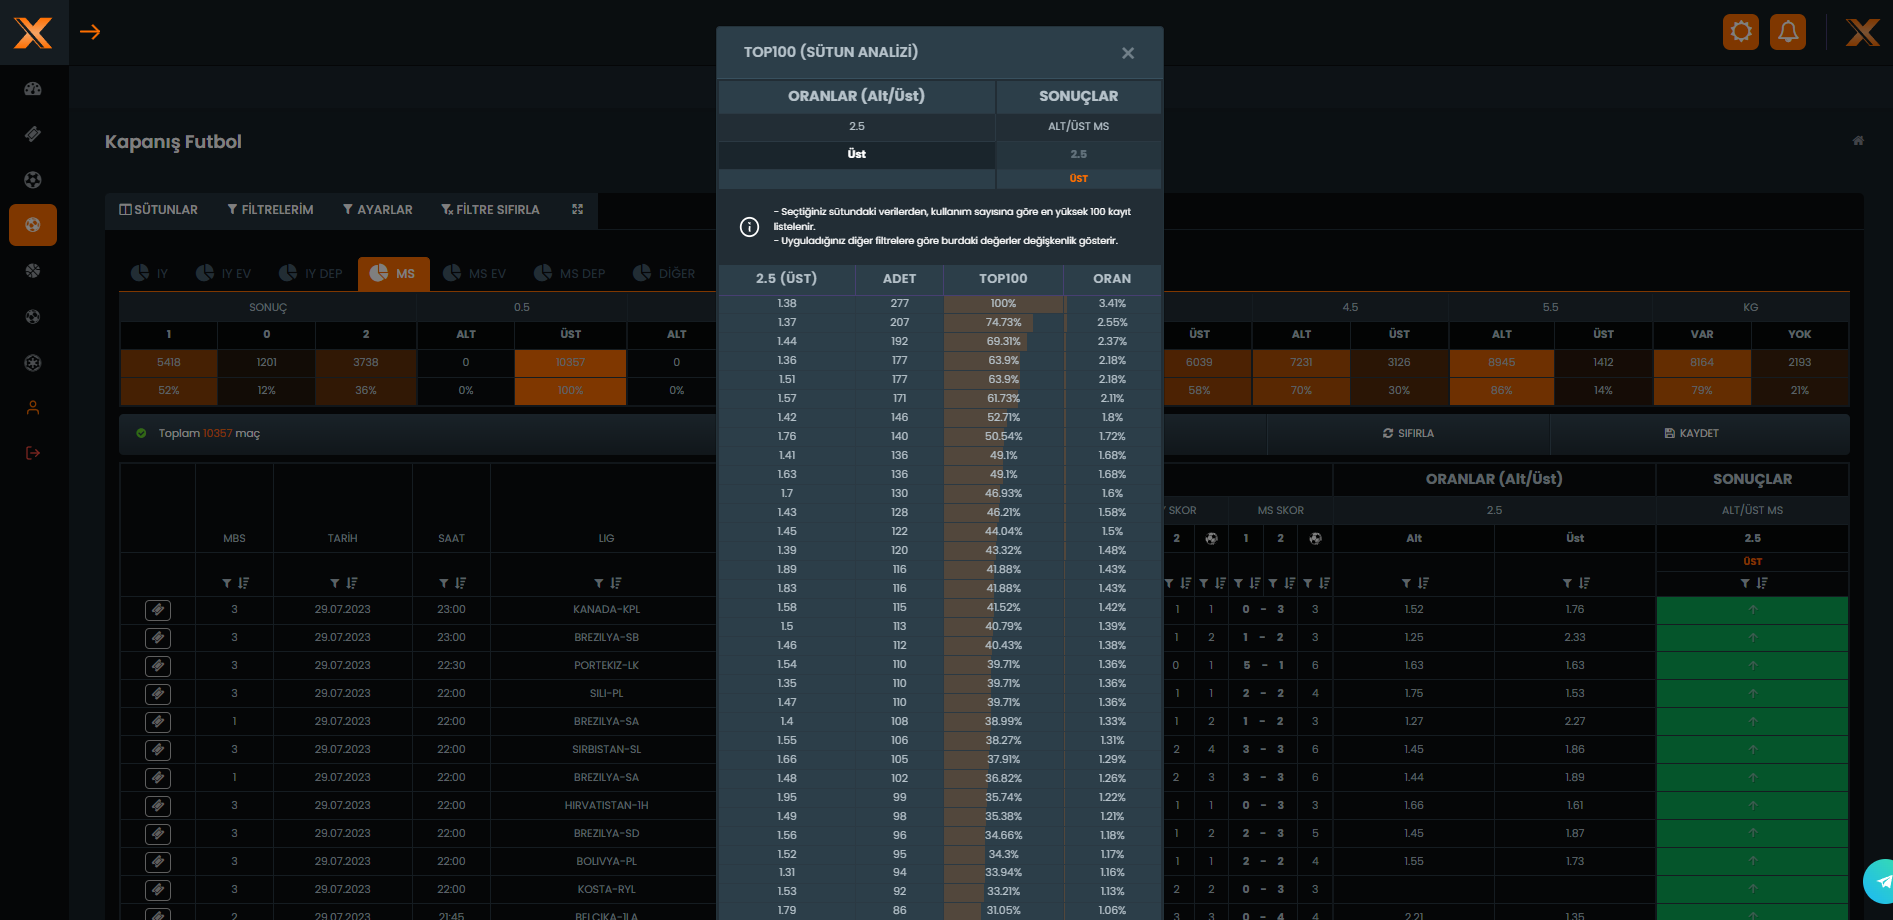The height and width of the screenshot is (920, 1893).
Task: Click the red logout icon in sidebar
Action: [33, 453]
